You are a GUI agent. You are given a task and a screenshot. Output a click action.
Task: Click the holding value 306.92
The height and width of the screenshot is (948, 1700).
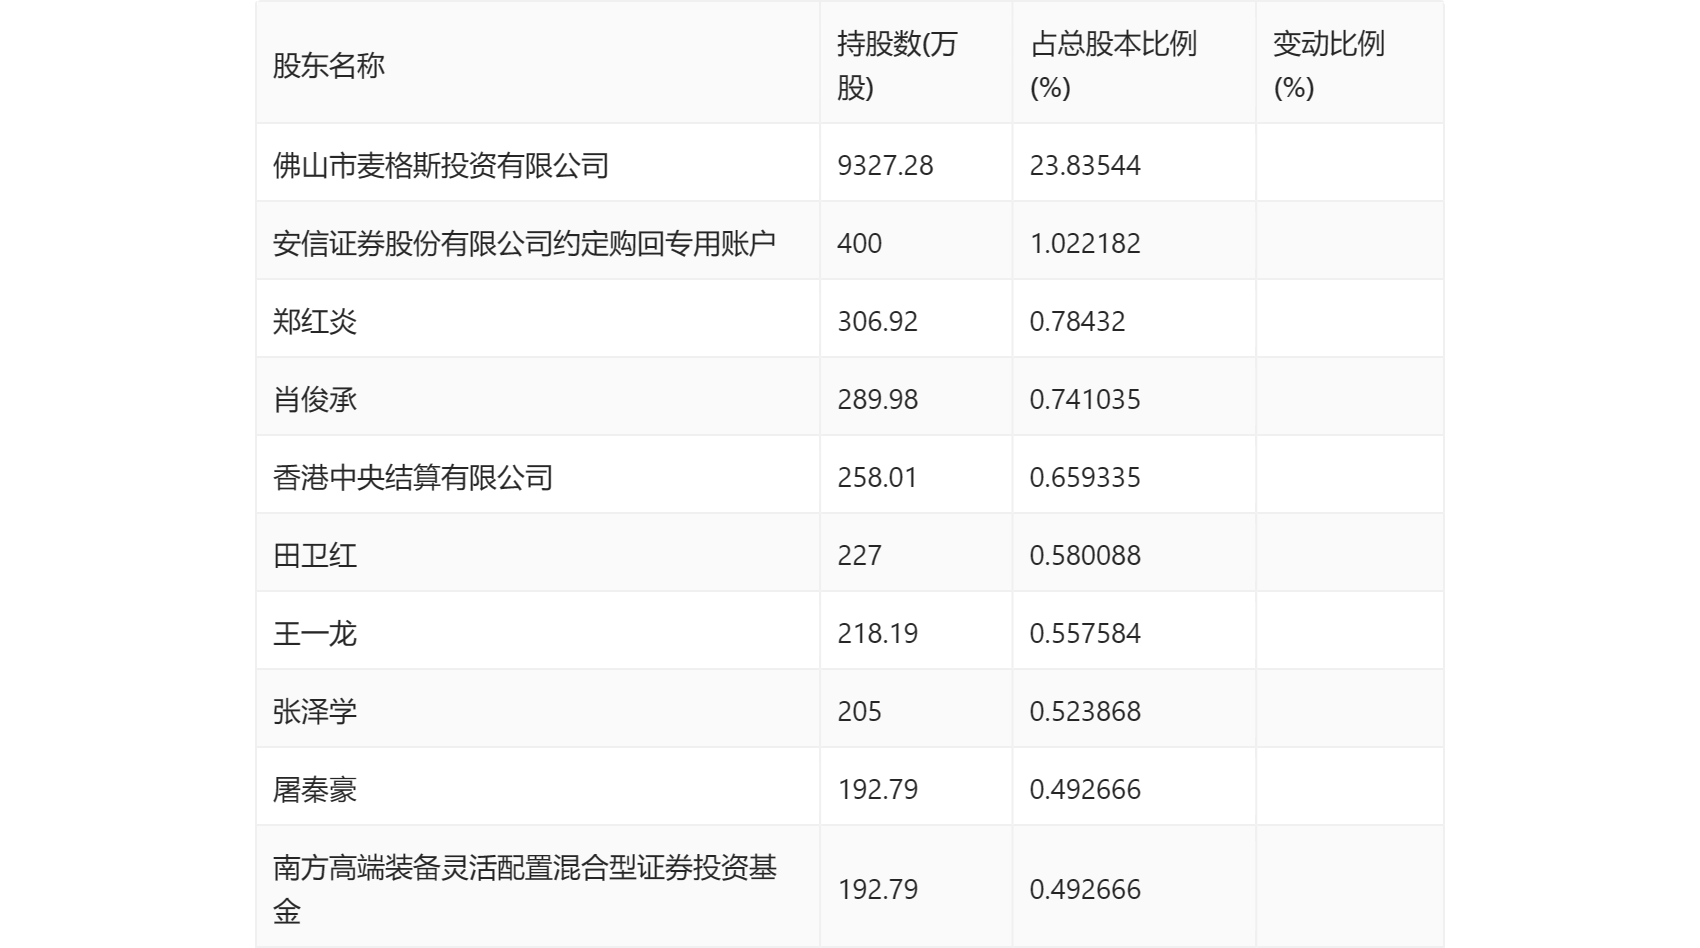point(877,321)
